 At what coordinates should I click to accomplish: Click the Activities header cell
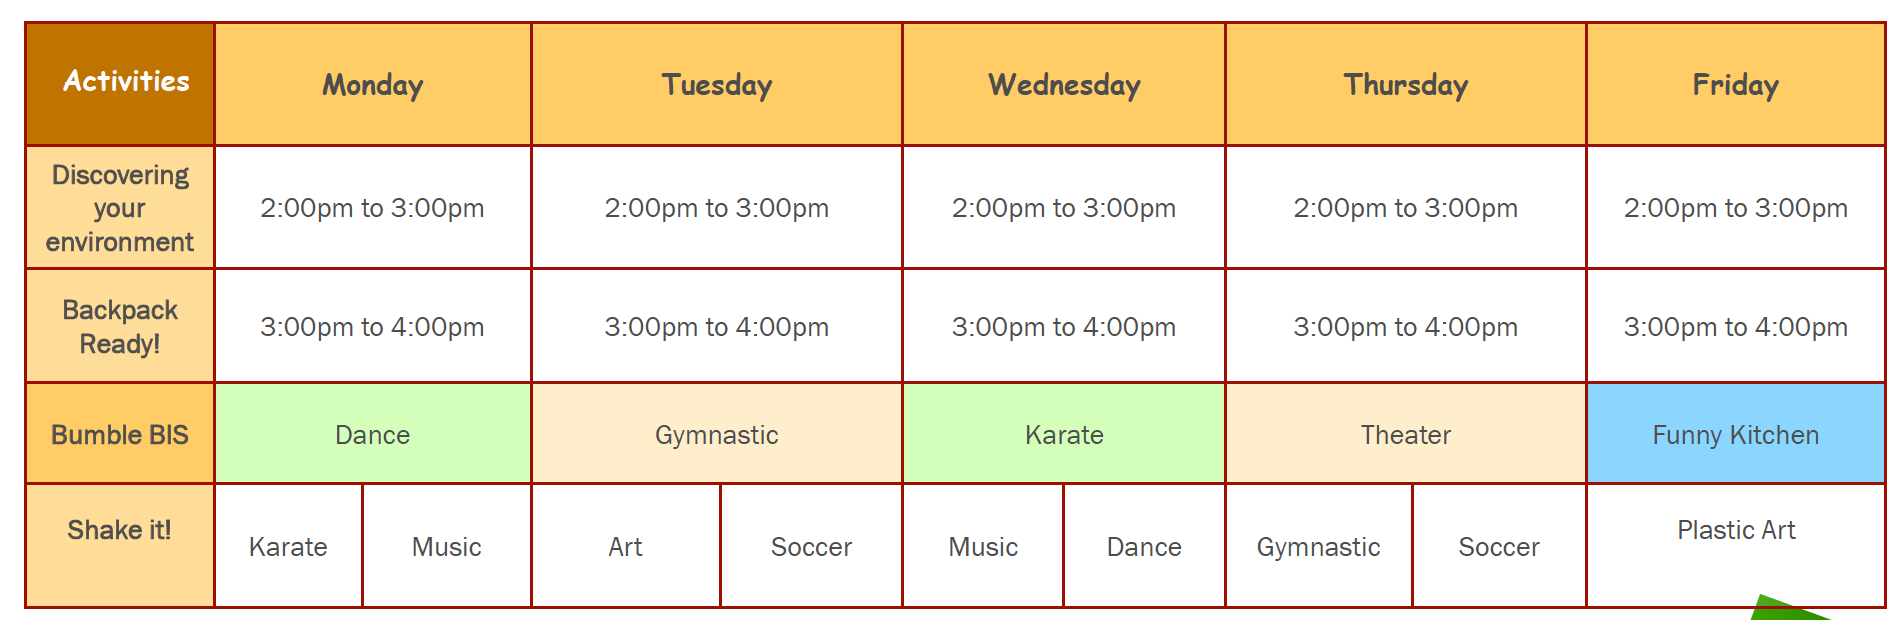point(120,84)
